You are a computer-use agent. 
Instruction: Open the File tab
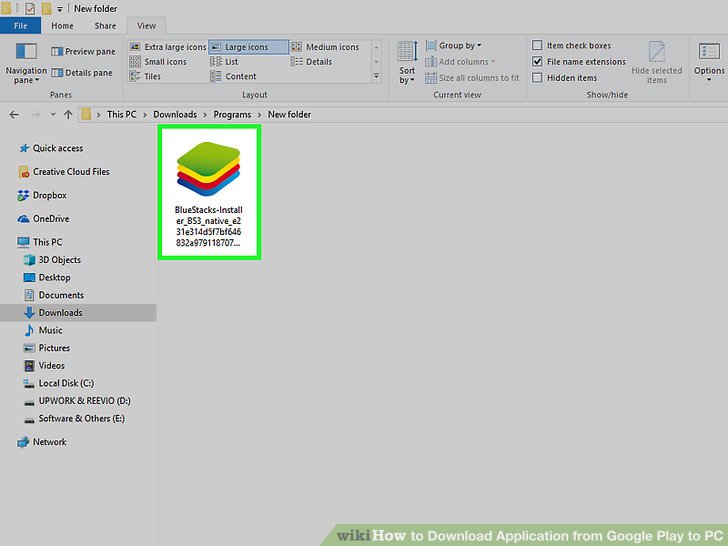point(20,26)
